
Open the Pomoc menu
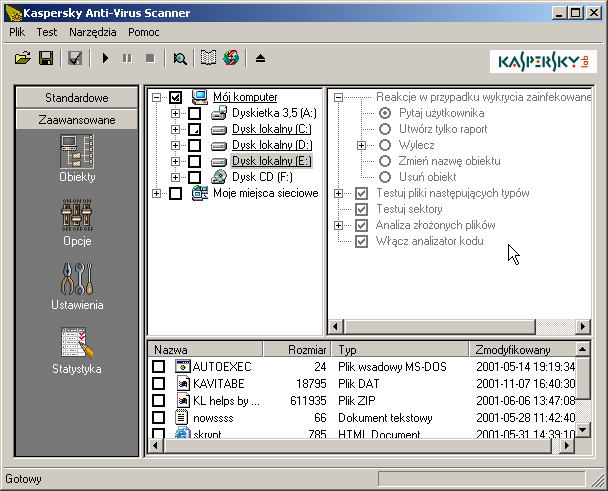point(143,32)
